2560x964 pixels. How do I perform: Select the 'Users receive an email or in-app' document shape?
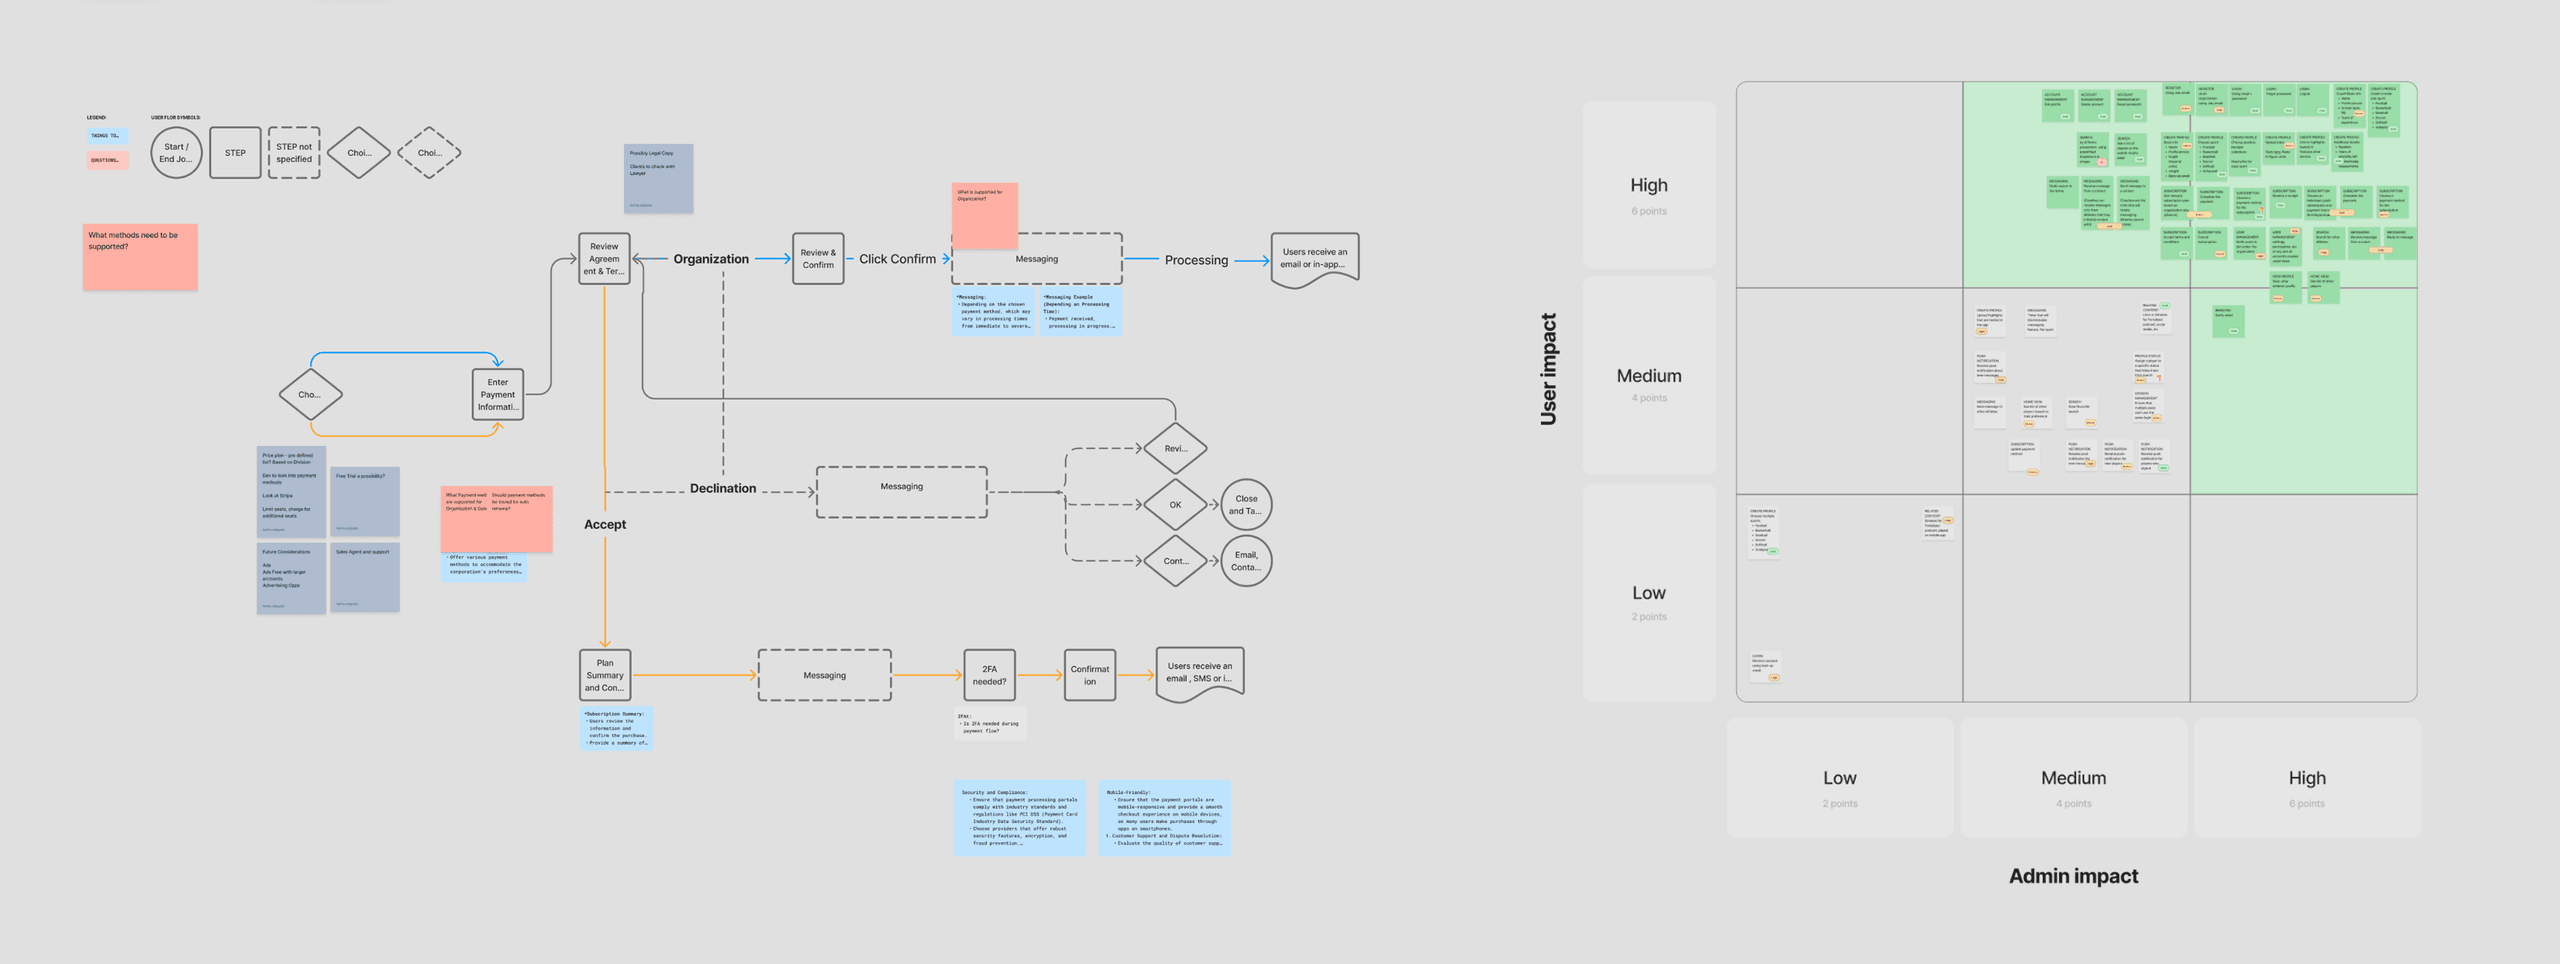tap(1313, 258)
